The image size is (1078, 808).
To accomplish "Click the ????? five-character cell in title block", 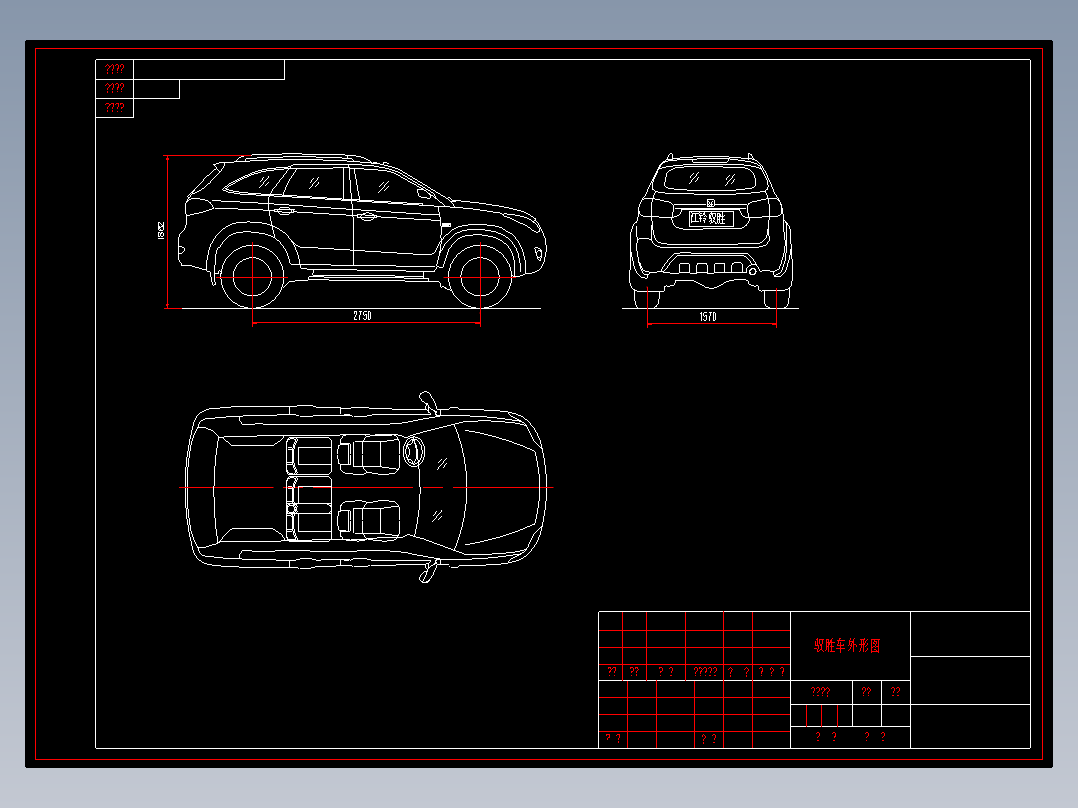I will point(705,672).
